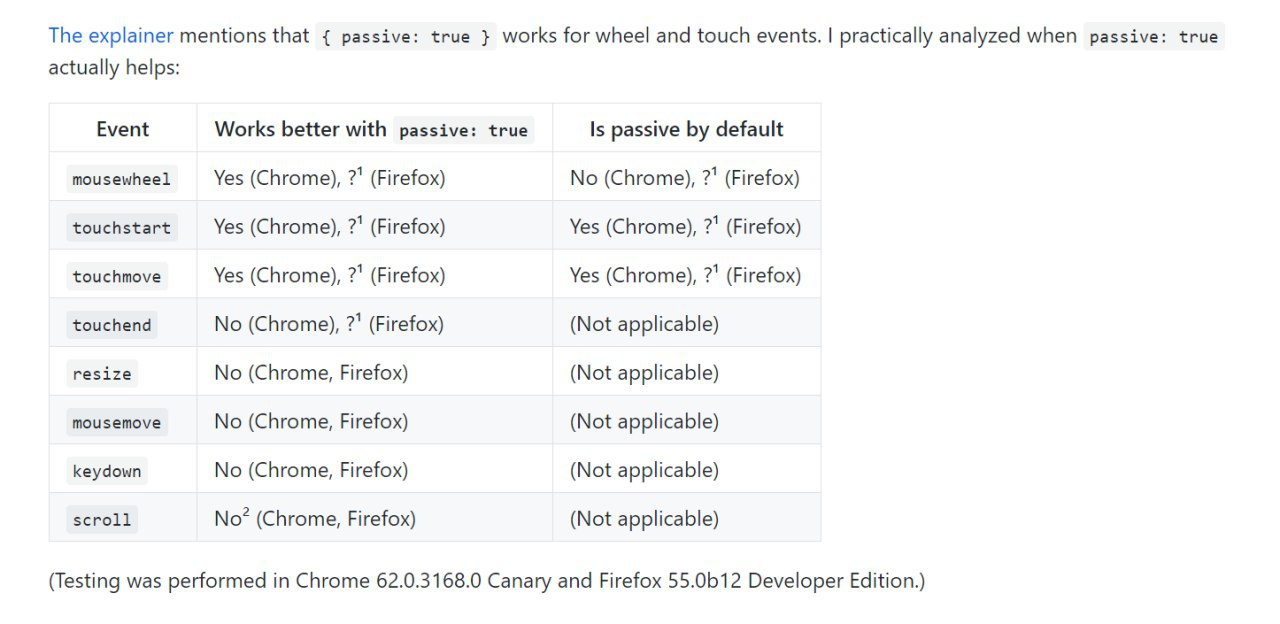1280x624 pixels.
Task: Click 'No (Chrome), ?¹ (Firefox)' in mousewheel row
Action: point(685,178)
